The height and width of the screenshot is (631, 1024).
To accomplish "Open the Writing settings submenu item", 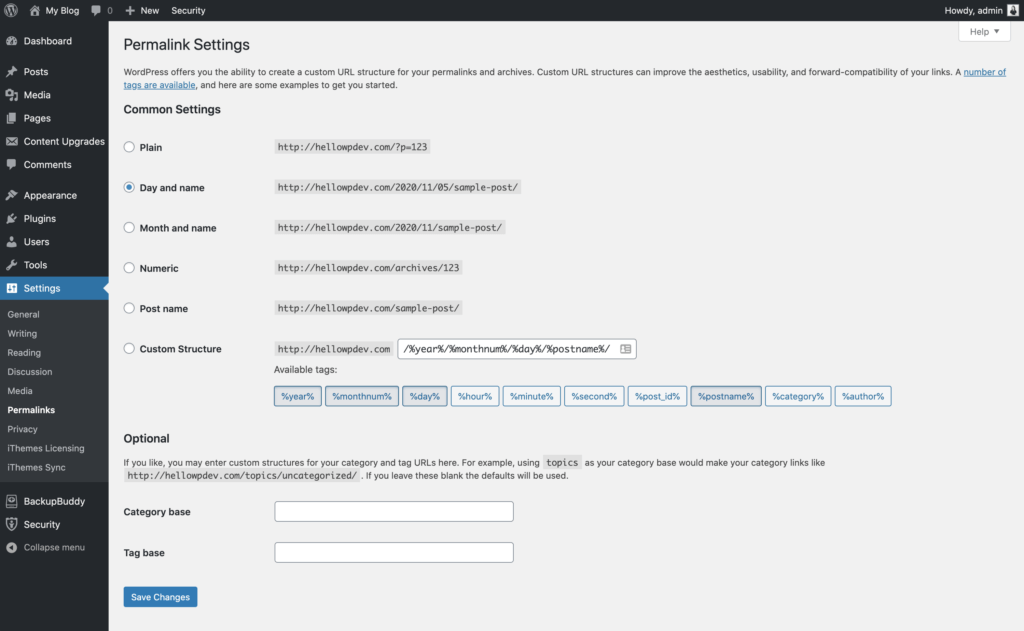I will tap(22, 333).
